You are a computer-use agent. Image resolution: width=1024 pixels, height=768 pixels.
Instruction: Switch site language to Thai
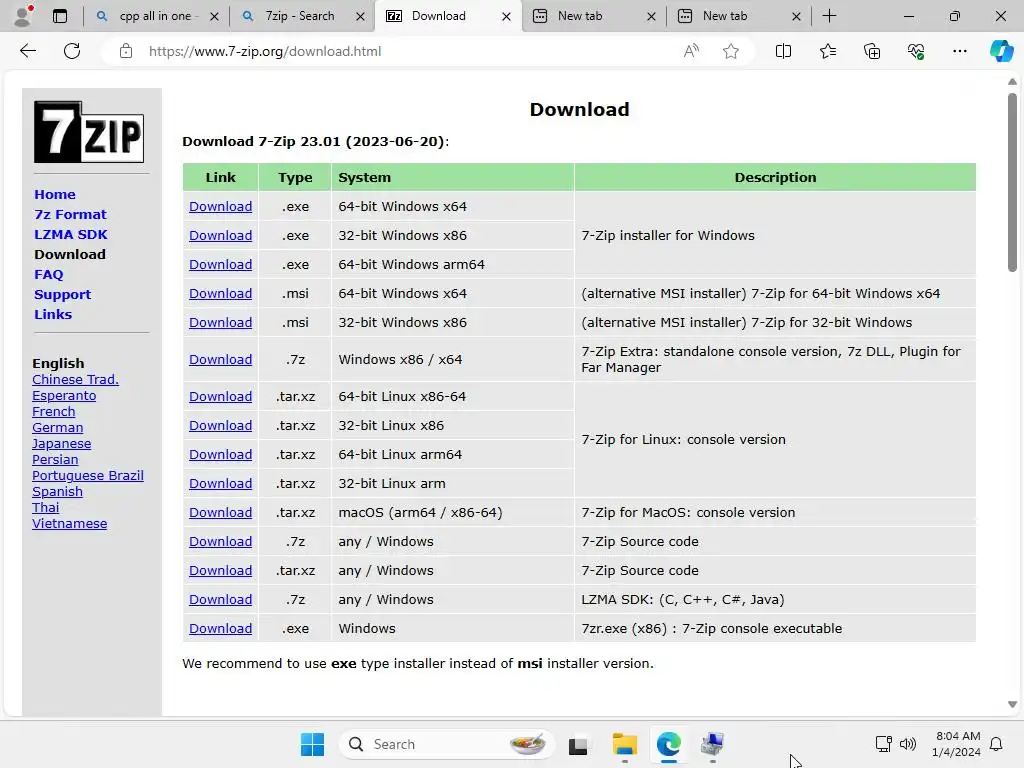(45, 507)
